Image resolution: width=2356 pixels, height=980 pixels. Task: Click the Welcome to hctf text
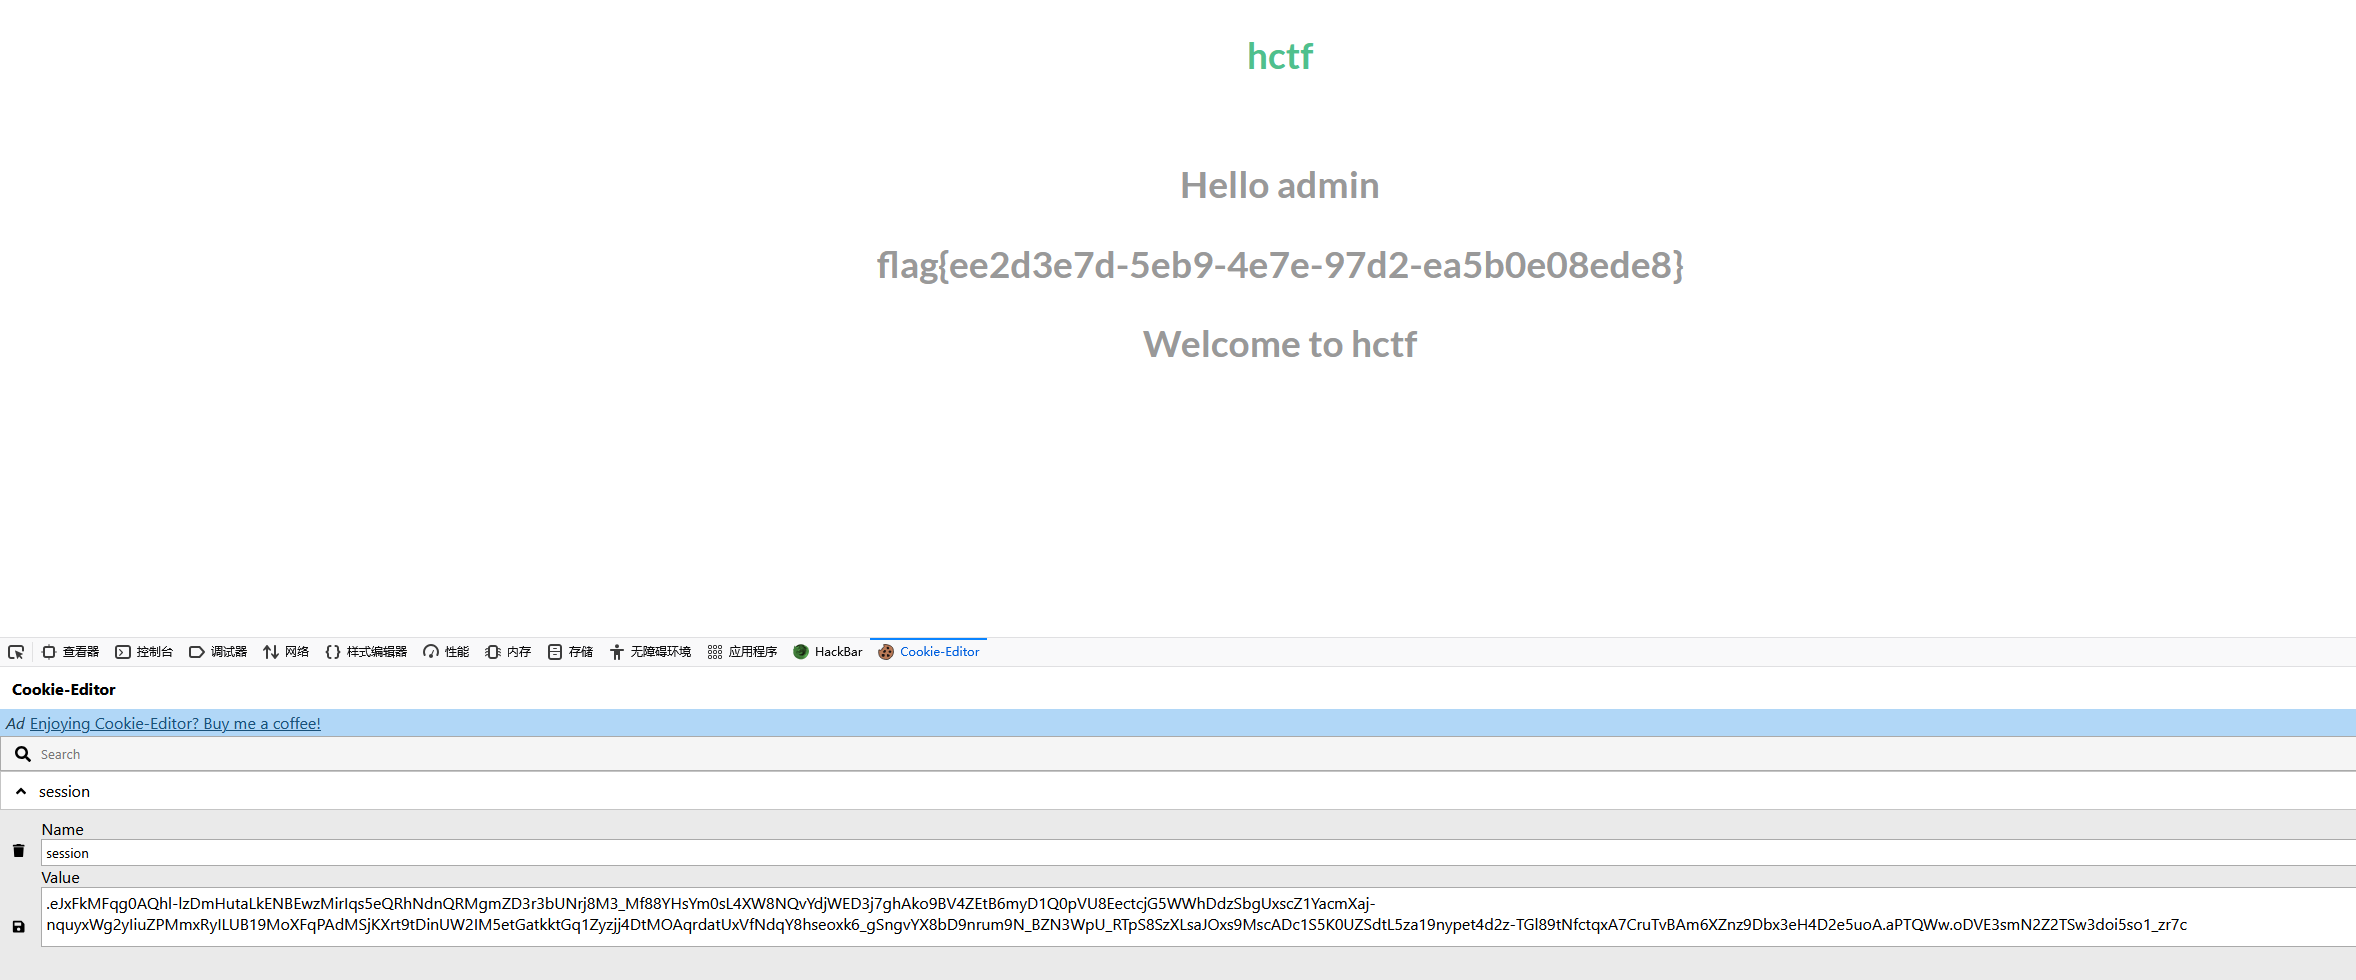click(1280, 344)
